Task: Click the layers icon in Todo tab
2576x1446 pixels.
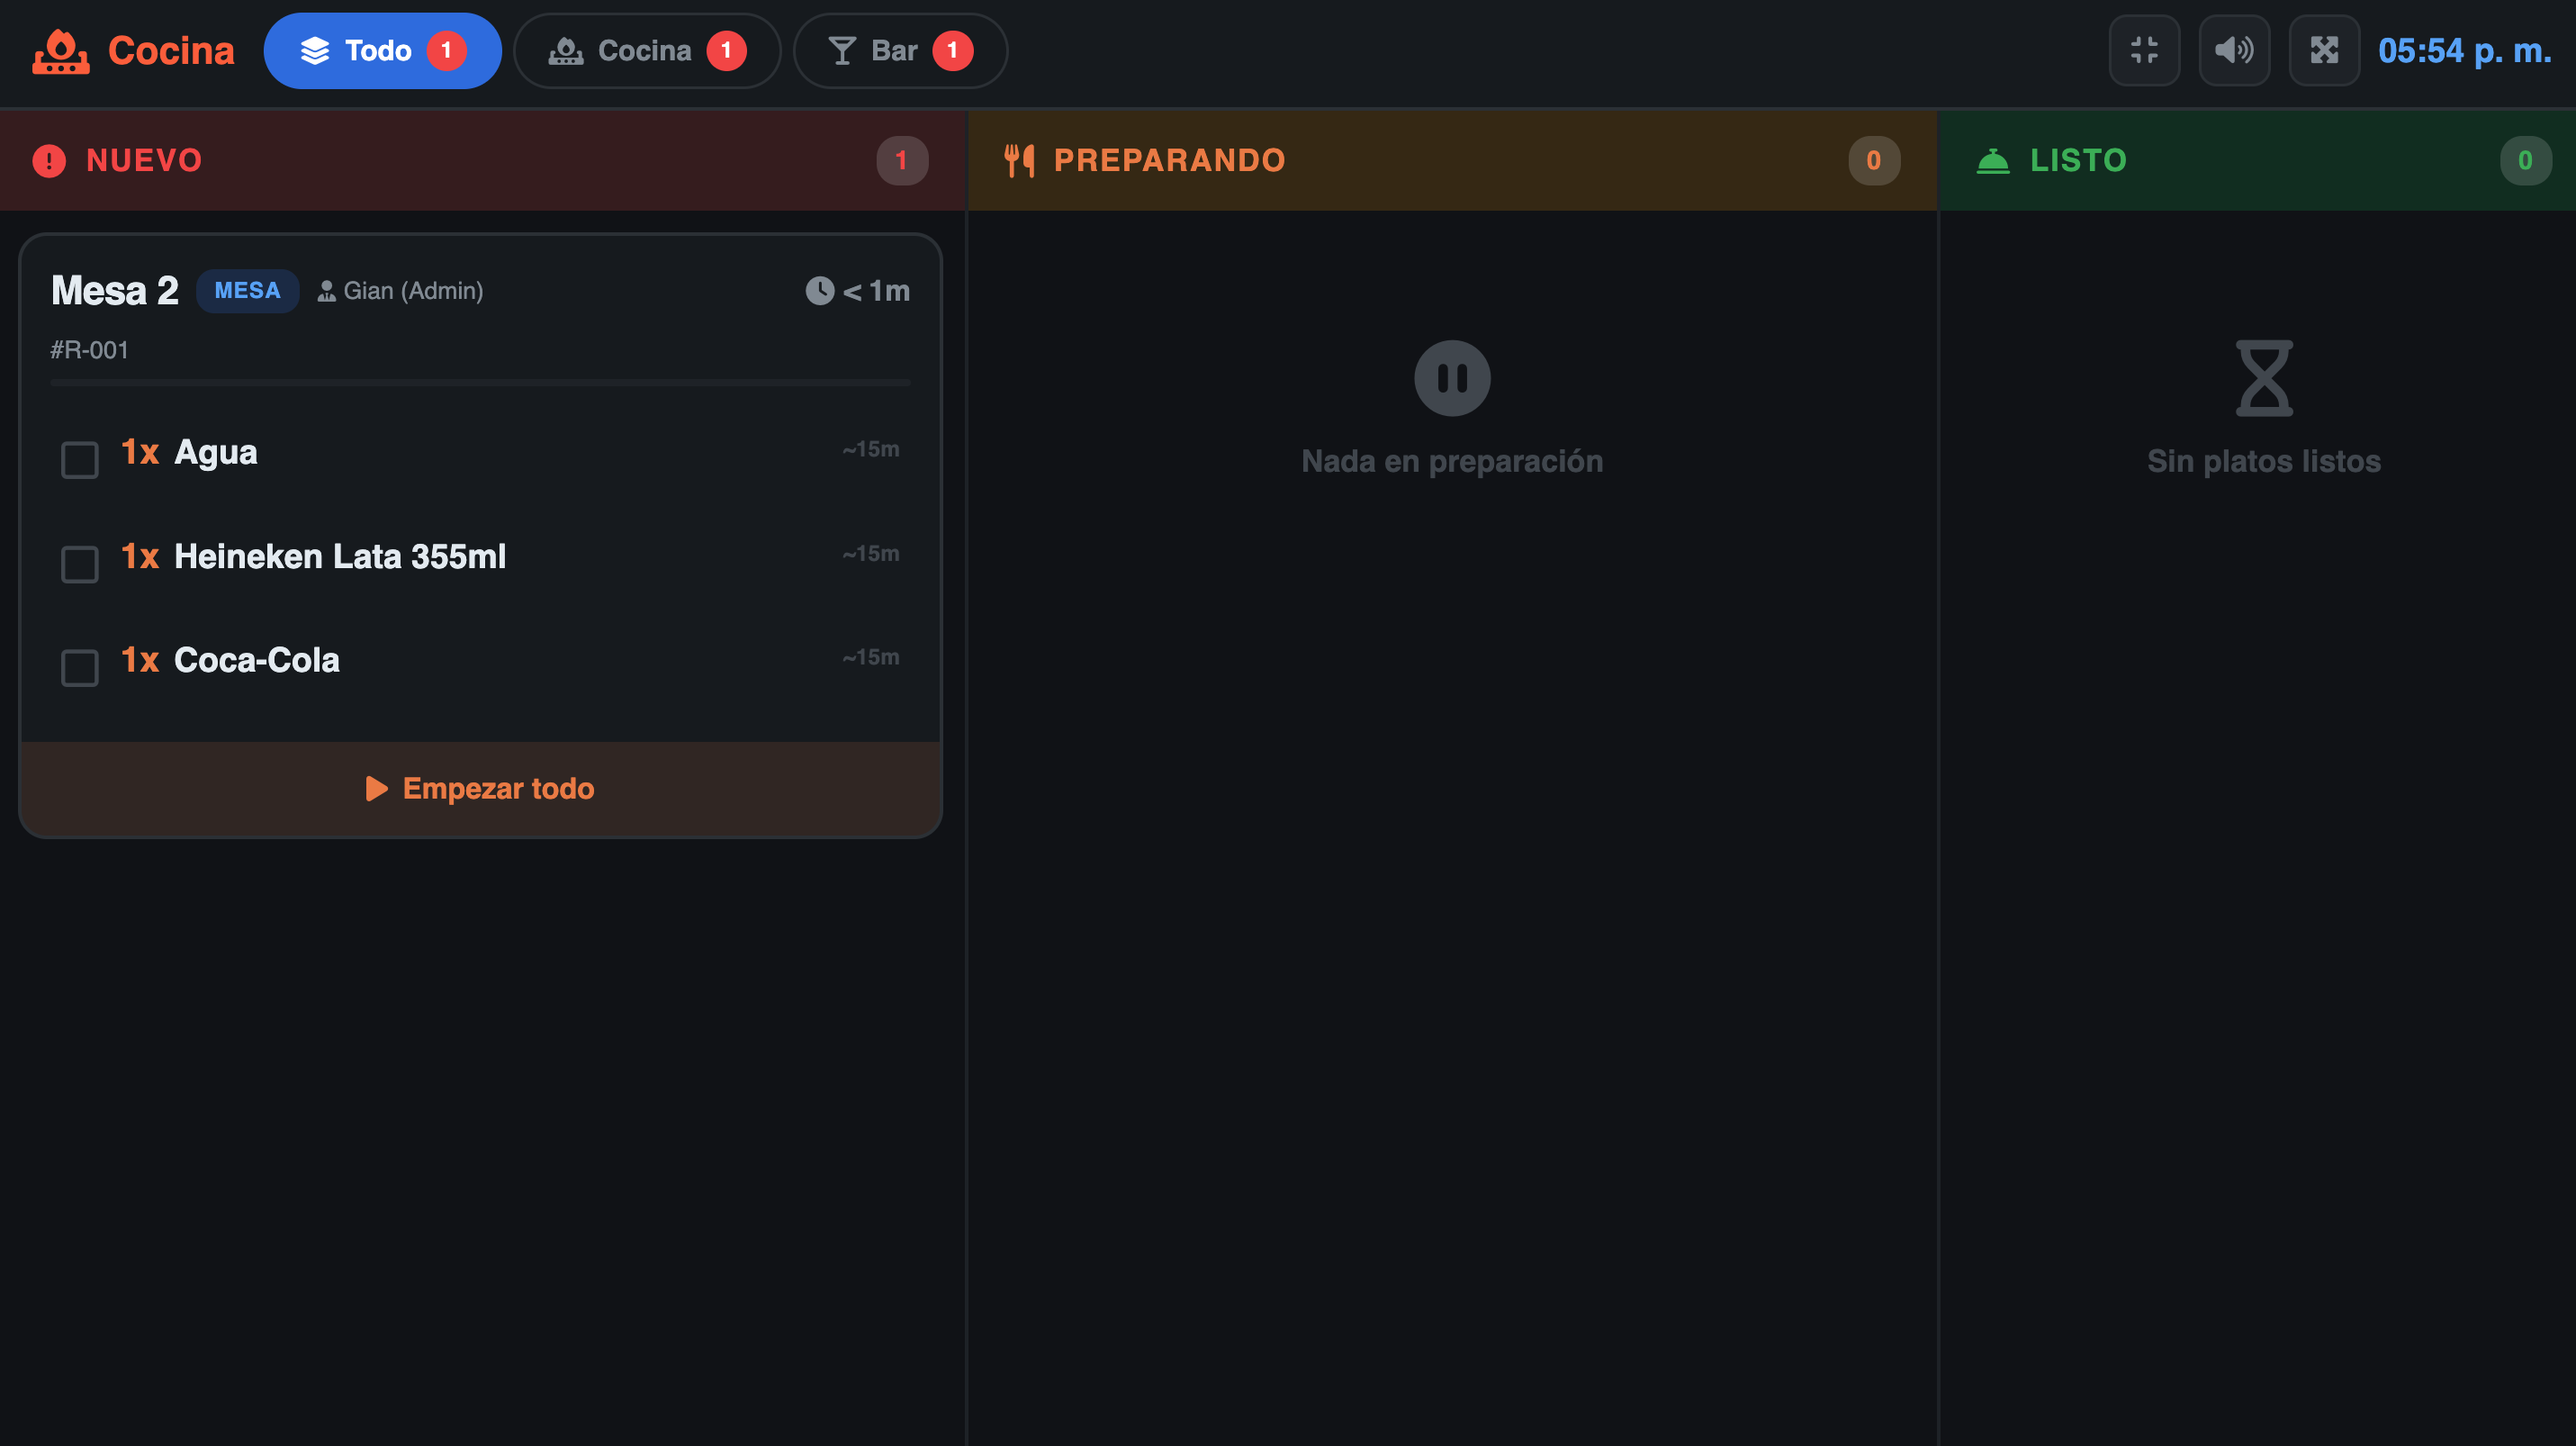Action: click(315, 51)
